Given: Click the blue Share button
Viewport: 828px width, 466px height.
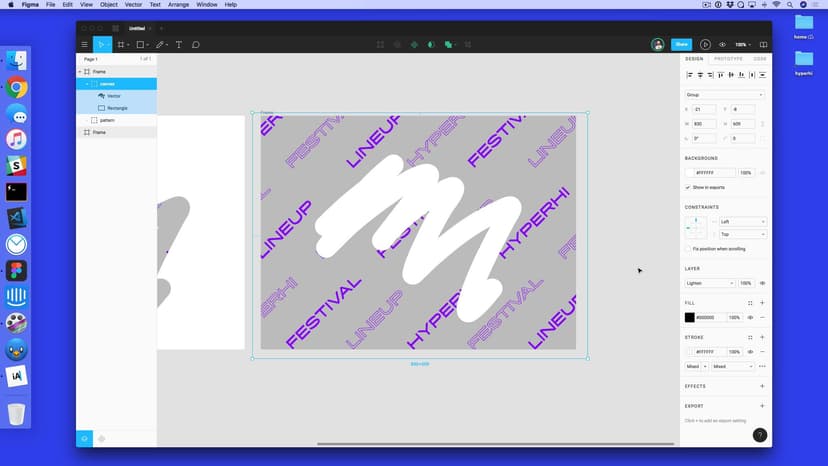Looking at the screenshot, I should tap(681, 45).
